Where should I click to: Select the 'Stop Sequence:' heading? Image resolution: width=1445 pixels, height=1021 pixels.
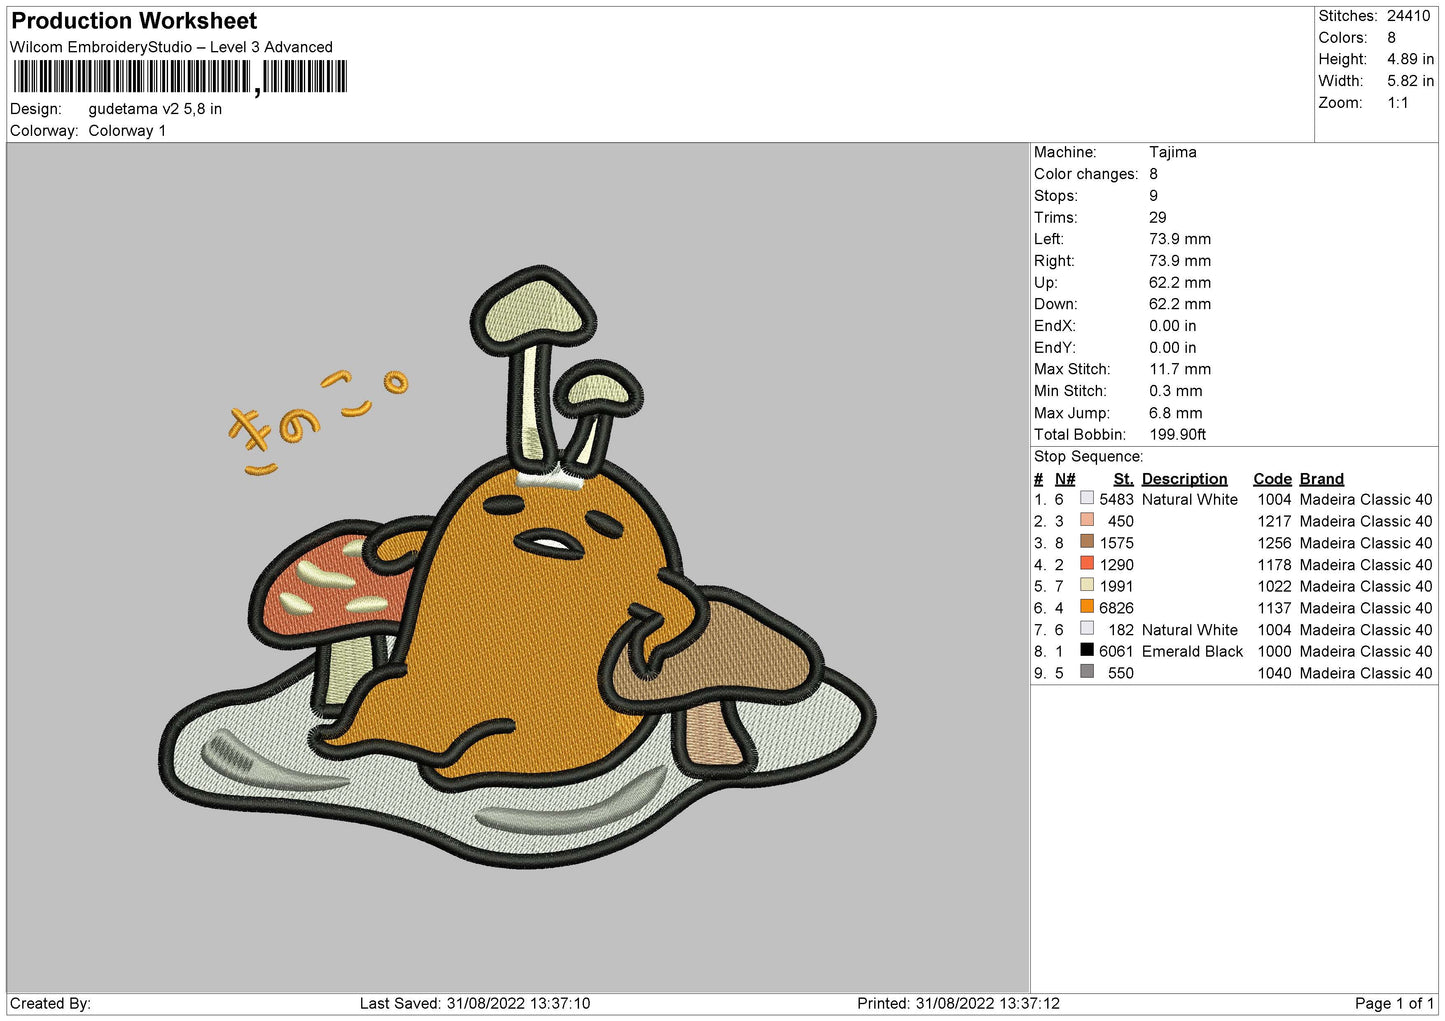(1088, 457)
